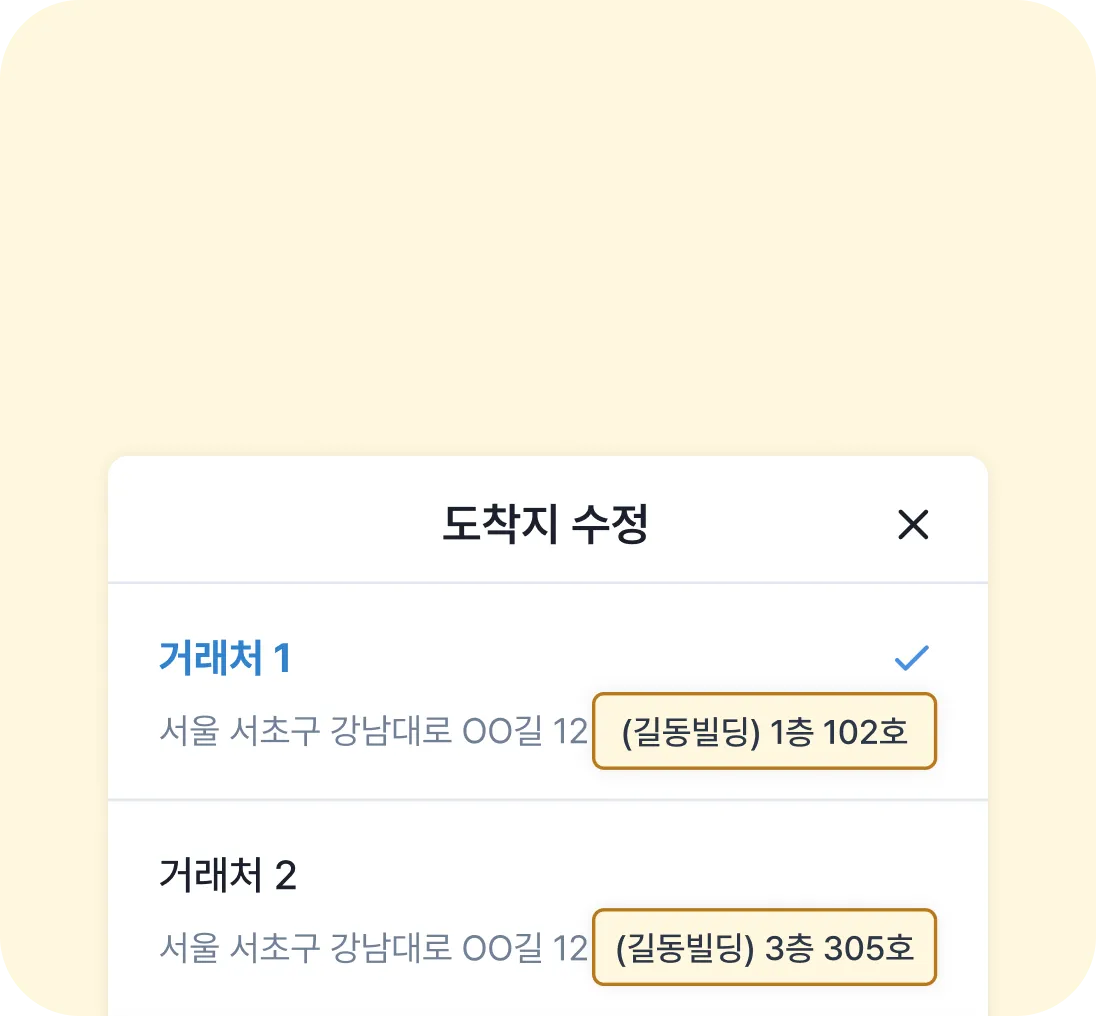1096x1016 pixels.
Task: Click 1층 in the first address detail
Action: 791,732
